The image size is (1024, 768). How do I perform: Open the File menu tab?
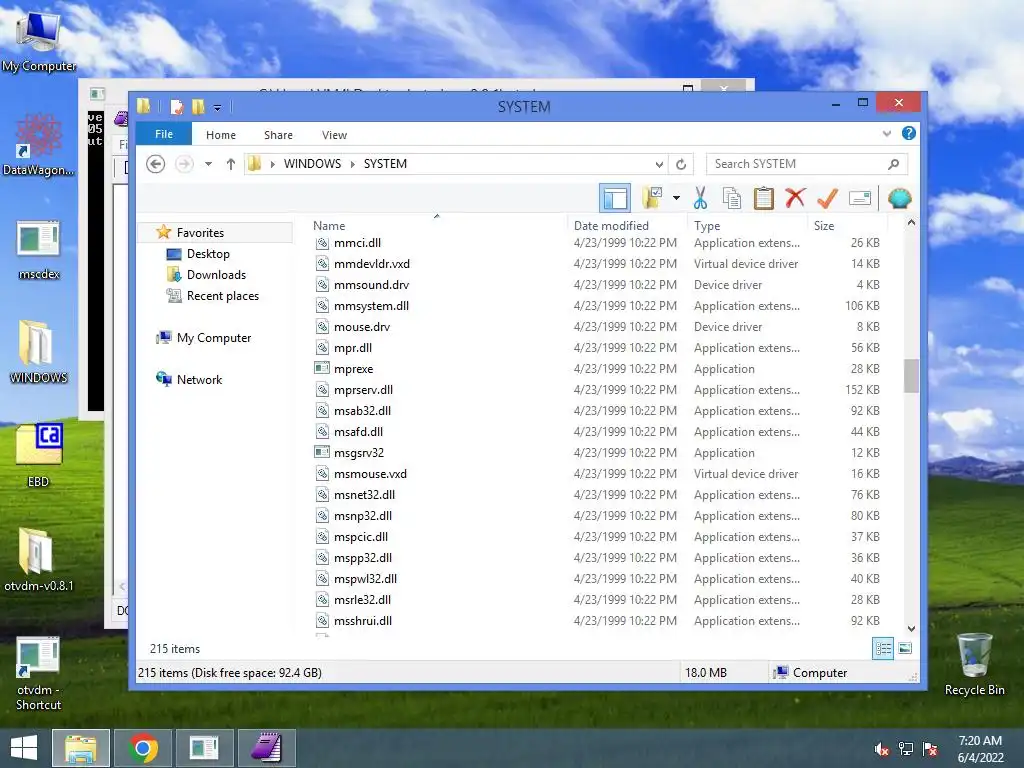pyautogui.click(x=164, y=134)
